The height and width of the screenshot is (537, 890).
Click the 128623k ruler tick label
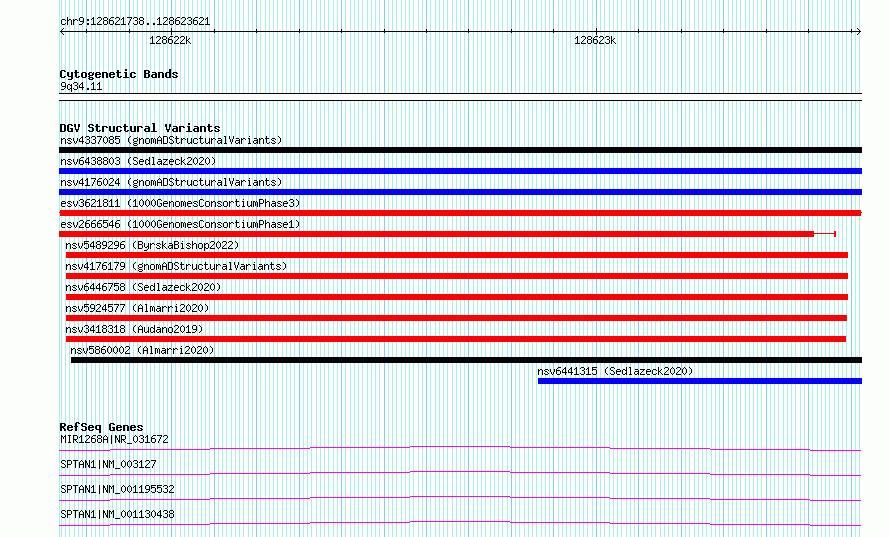595,40
